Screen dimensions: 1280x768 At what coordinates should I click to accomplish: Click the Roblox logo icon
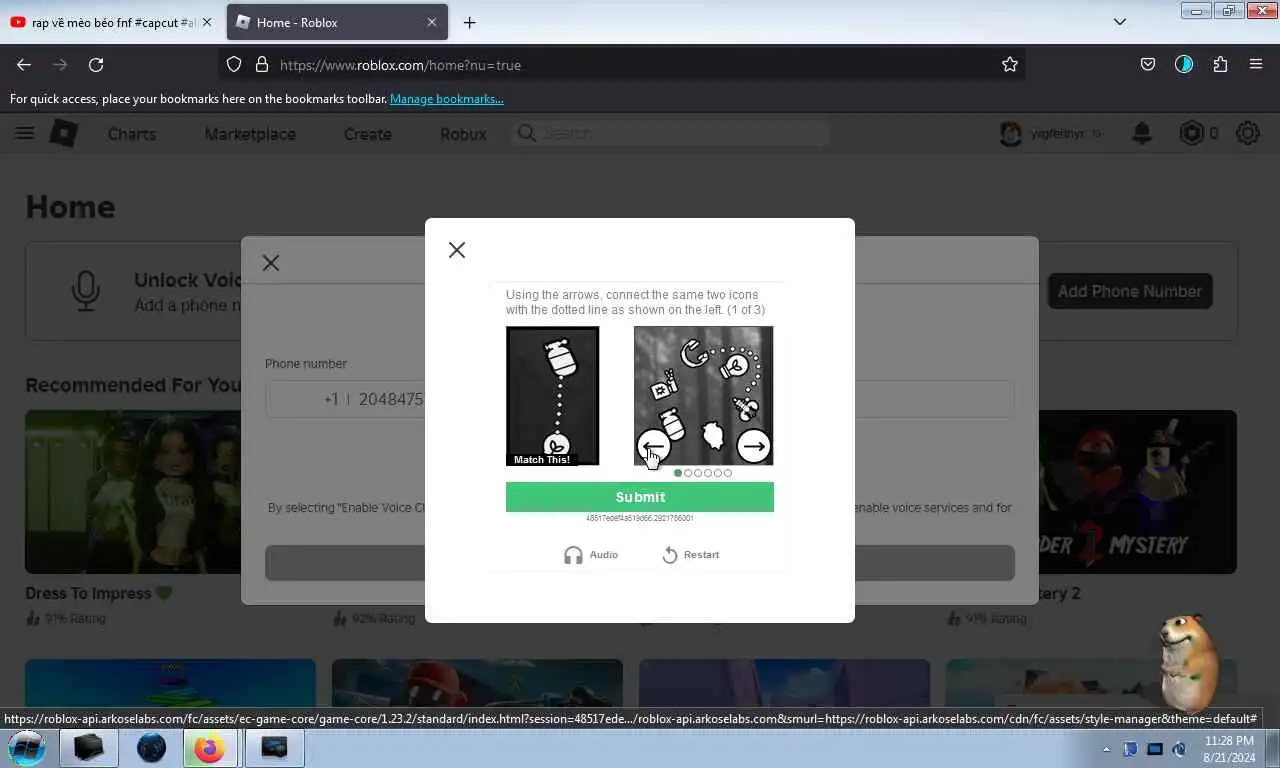click(x=64, y=133)
